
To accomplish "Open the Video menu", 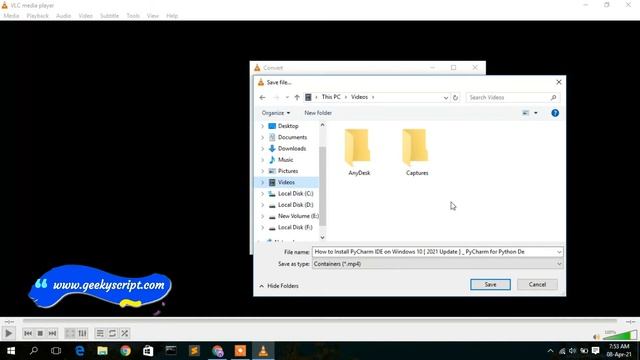I will [86, 16].
